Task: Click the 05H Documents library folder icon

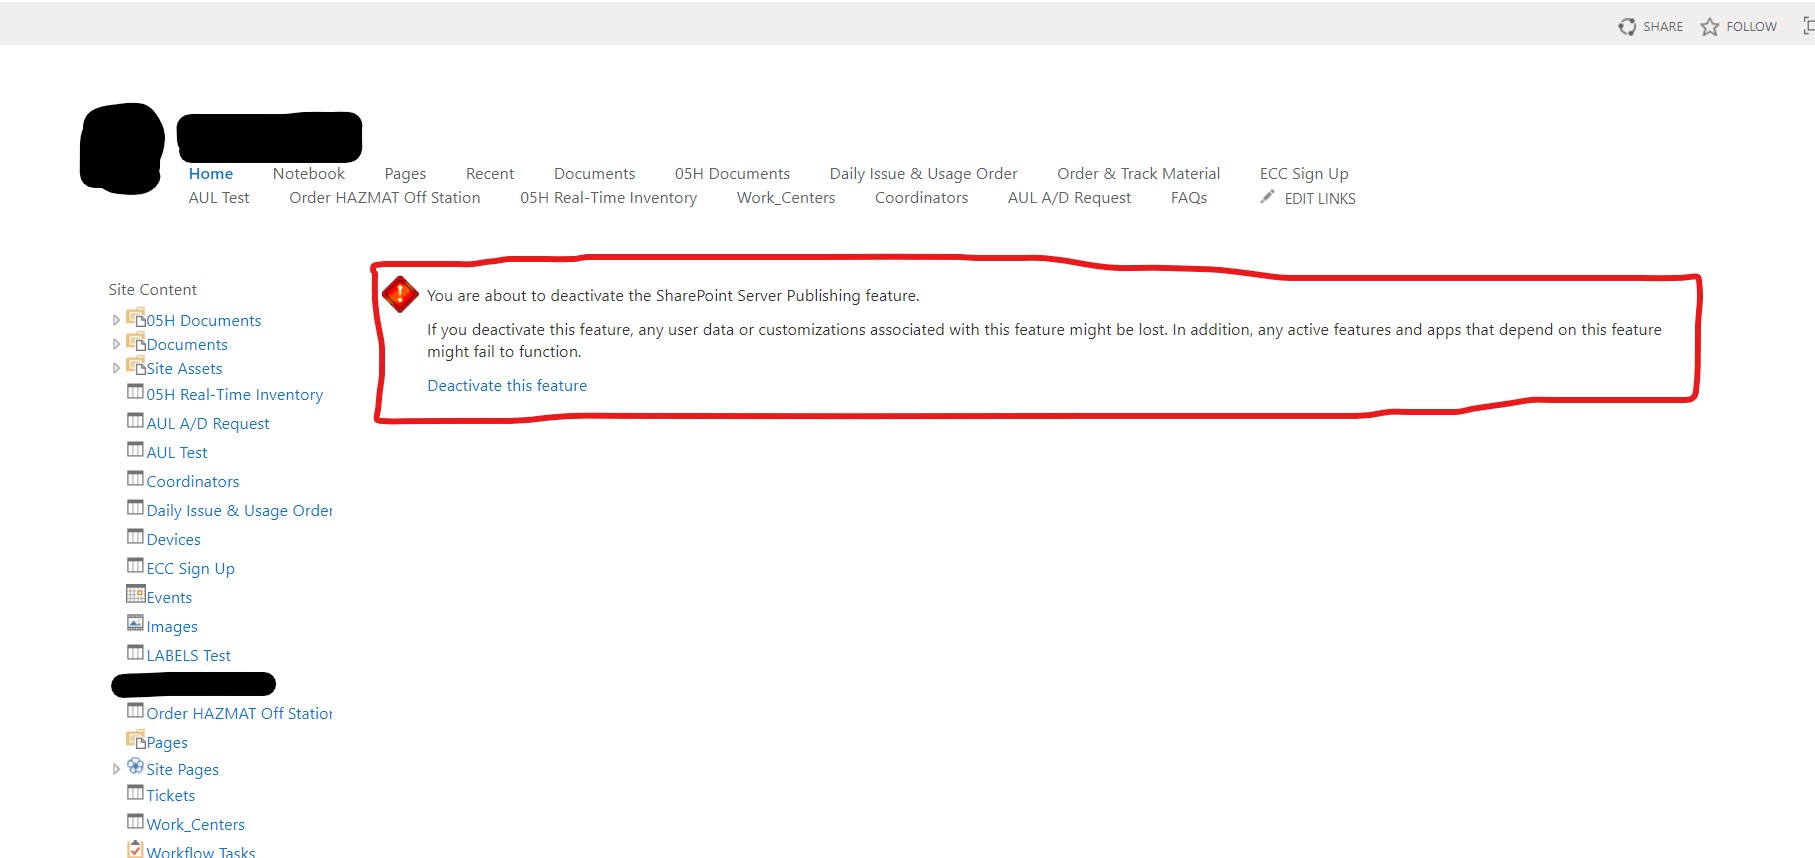Action: click(x=136, y=319)
